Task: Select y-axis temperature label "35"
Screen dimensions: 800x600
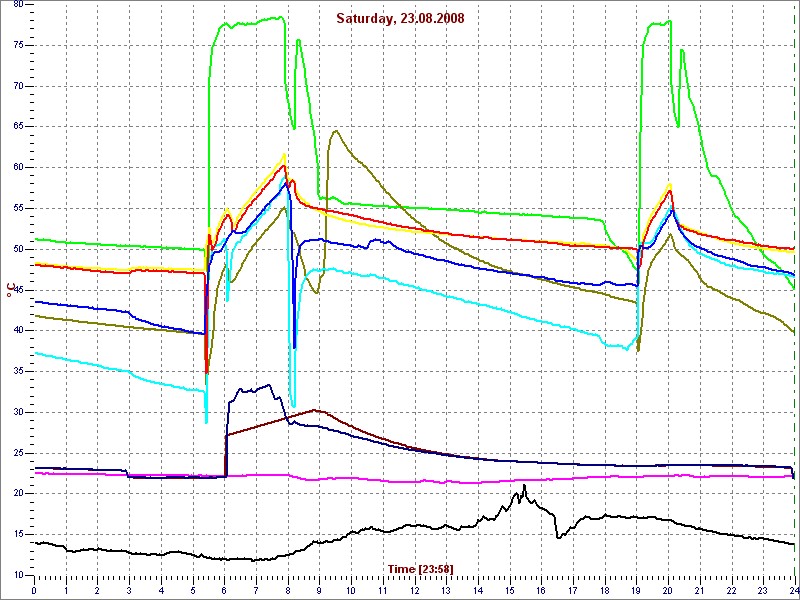Action: tap(18, 371)
